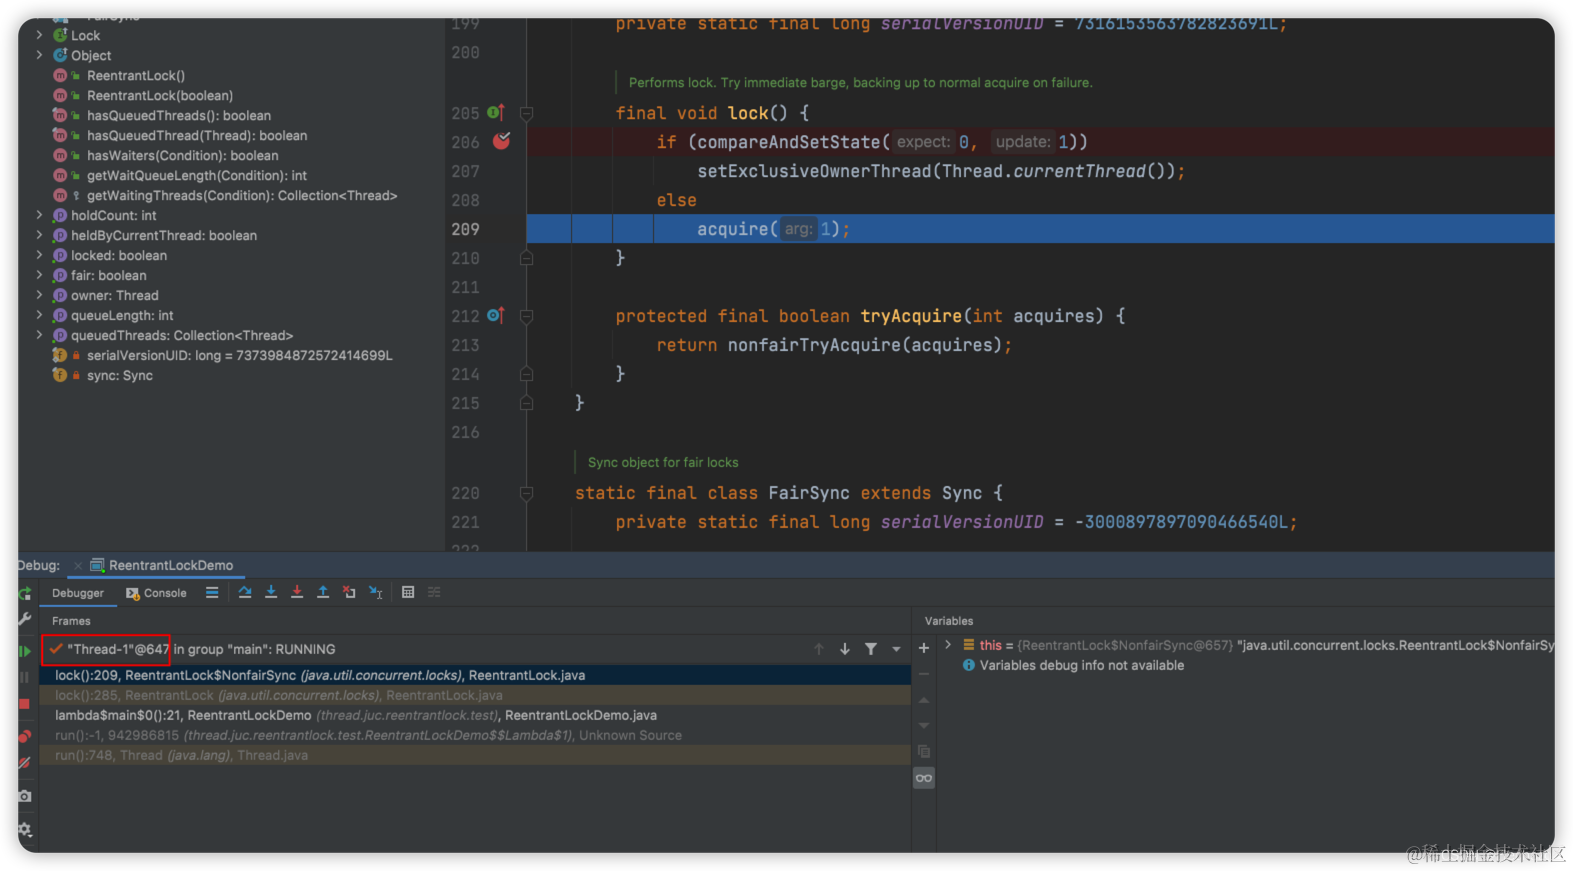1573x871 pixels.
Task: Click the Step Out icon
Action: point(323,592)
